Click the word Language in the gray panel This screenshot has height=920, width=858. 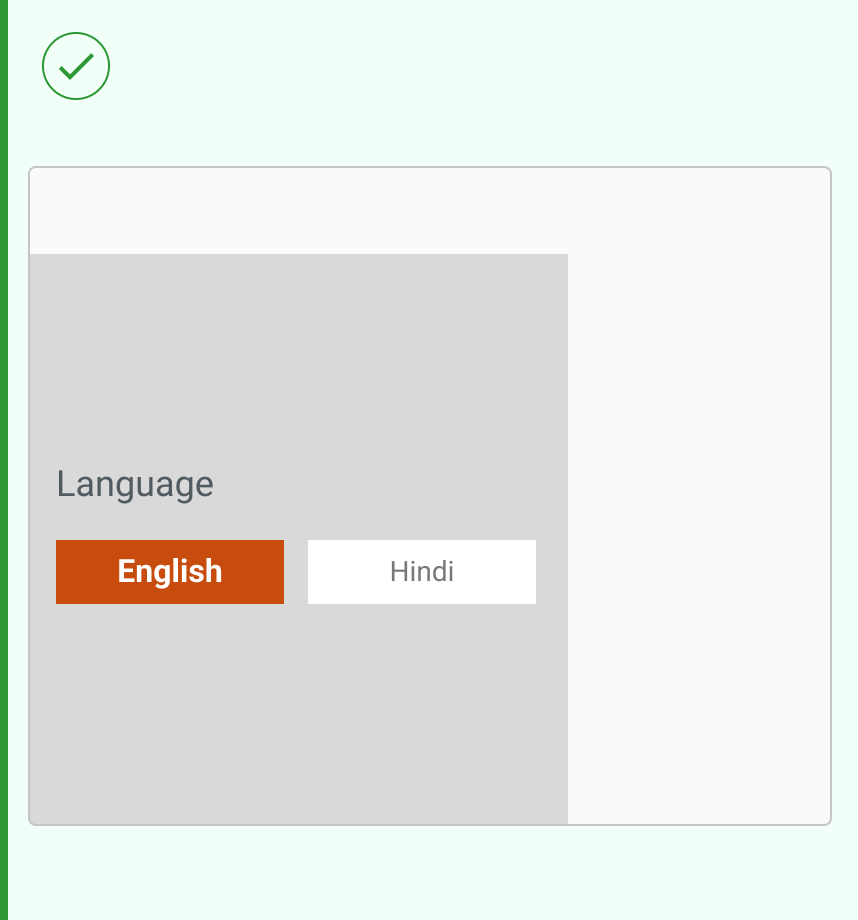pyautogui.click(x=135, y=484)
